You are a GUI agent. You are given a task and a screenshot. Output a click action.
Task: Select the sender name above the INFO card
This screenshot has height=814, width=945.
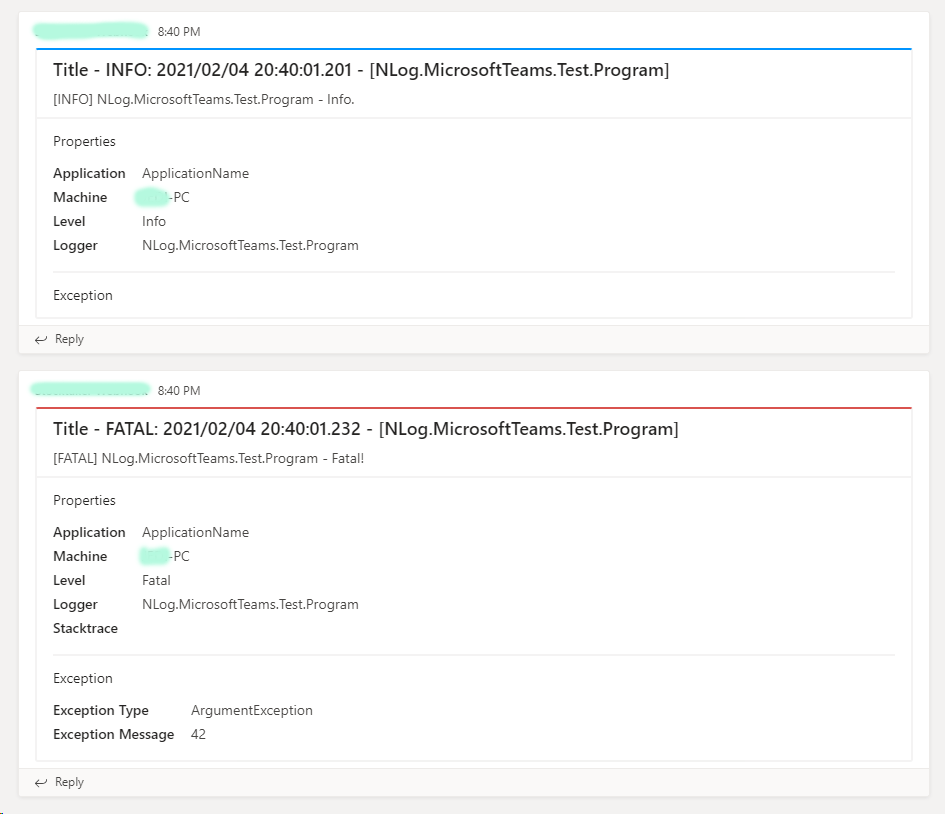(x=90, y=31)
